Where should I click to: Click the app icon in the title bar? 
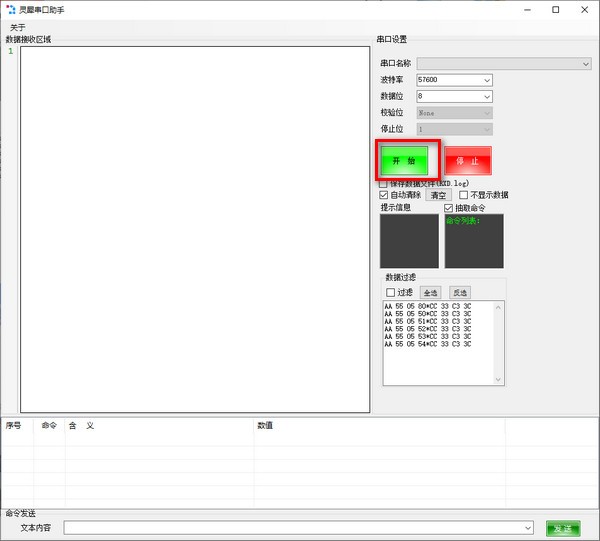pyautogui.click(x=11, y=10)
